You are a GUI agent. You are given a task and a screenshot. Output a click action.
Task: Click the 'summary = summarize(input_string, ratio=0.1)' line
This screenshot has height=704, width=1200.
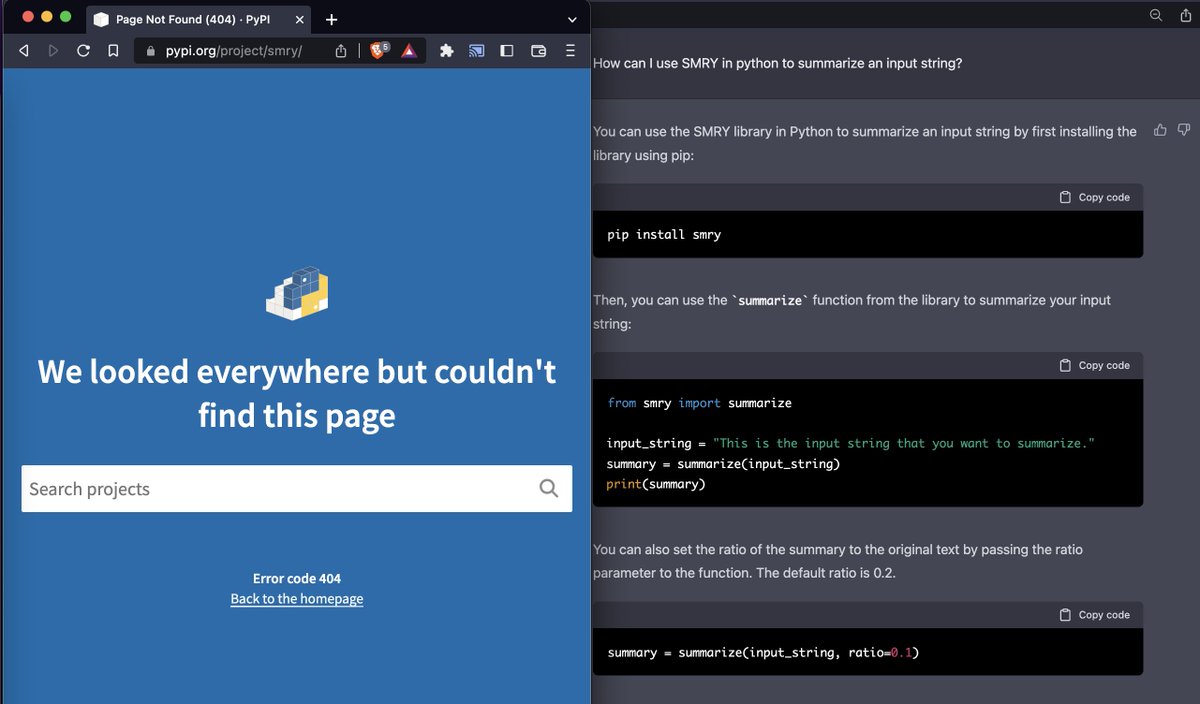pyautogui.click(x=763, y=653)
